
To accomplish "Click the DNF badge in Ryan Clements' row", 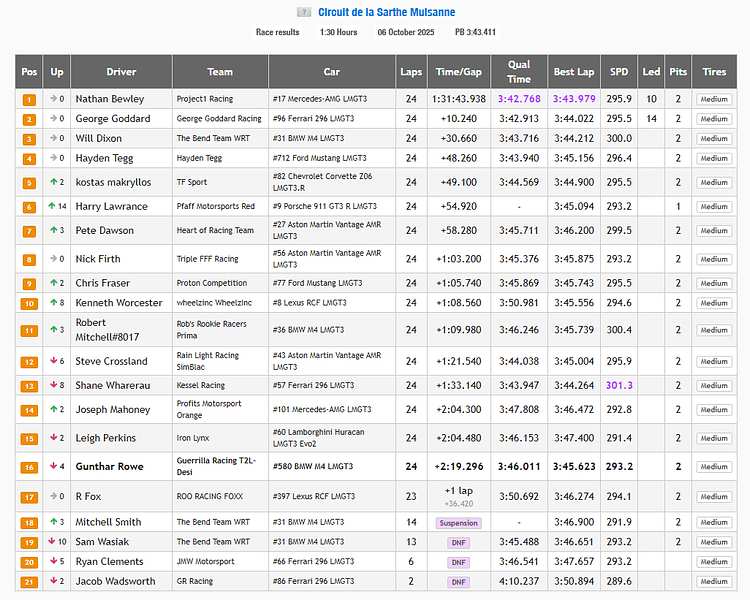I will (x=459, y=562).
